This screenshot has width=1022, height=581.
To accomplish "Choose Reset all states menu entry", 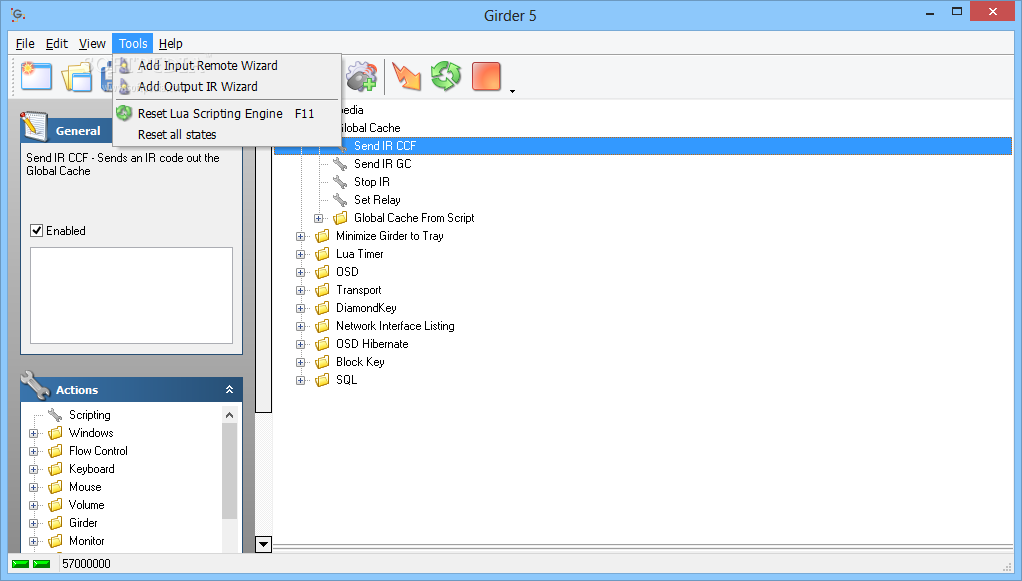I will coord(227,134).
